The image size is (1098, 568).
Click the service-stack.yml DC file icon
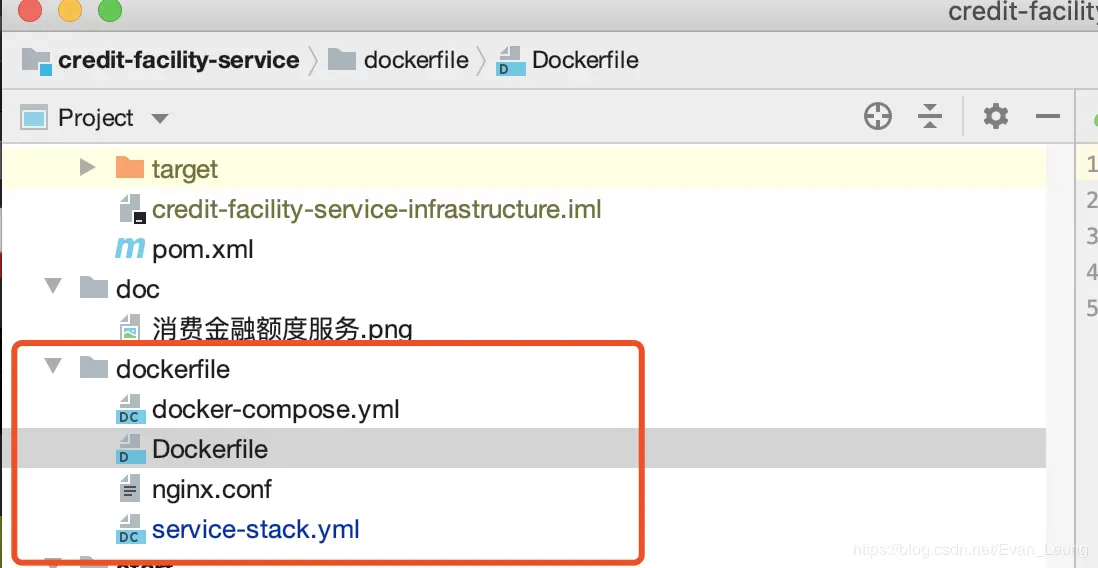[130, 529]
